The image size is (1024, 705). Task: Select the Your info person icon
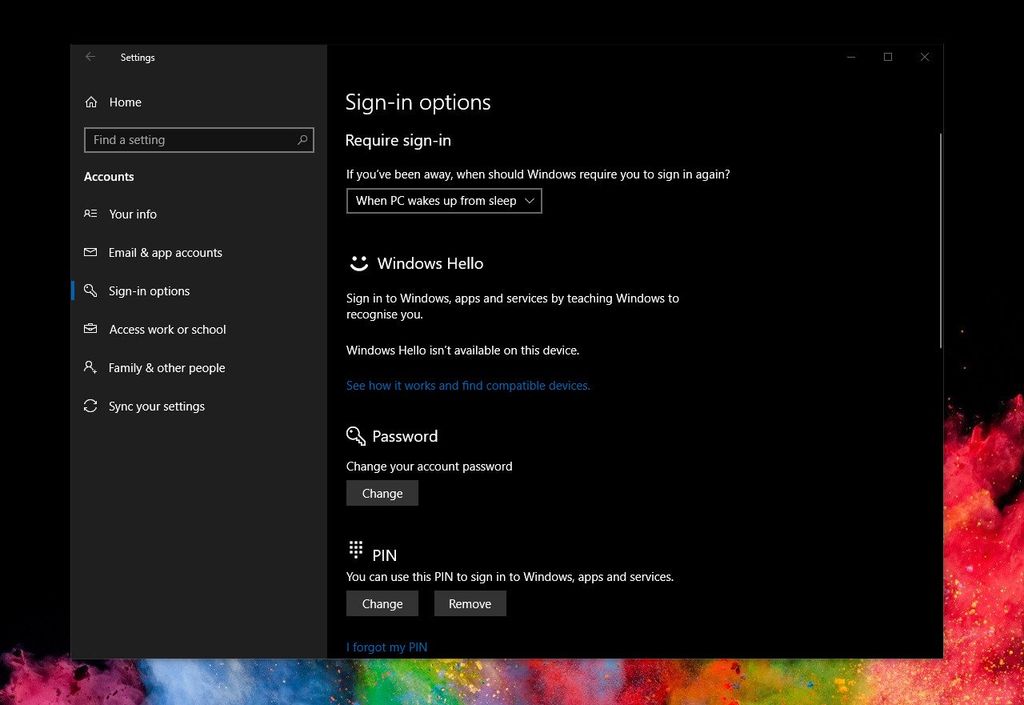click(x=91, y=214)
